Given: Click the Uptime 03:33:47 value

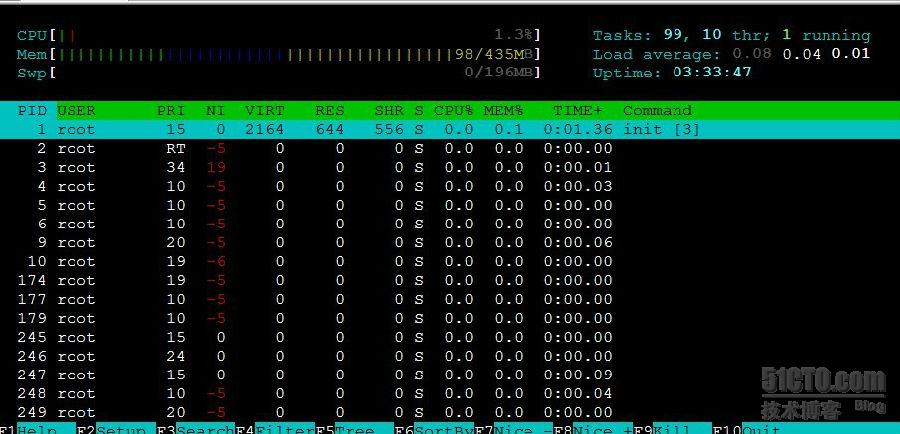Looking at the screenshot, I should (x=711, y=73).
